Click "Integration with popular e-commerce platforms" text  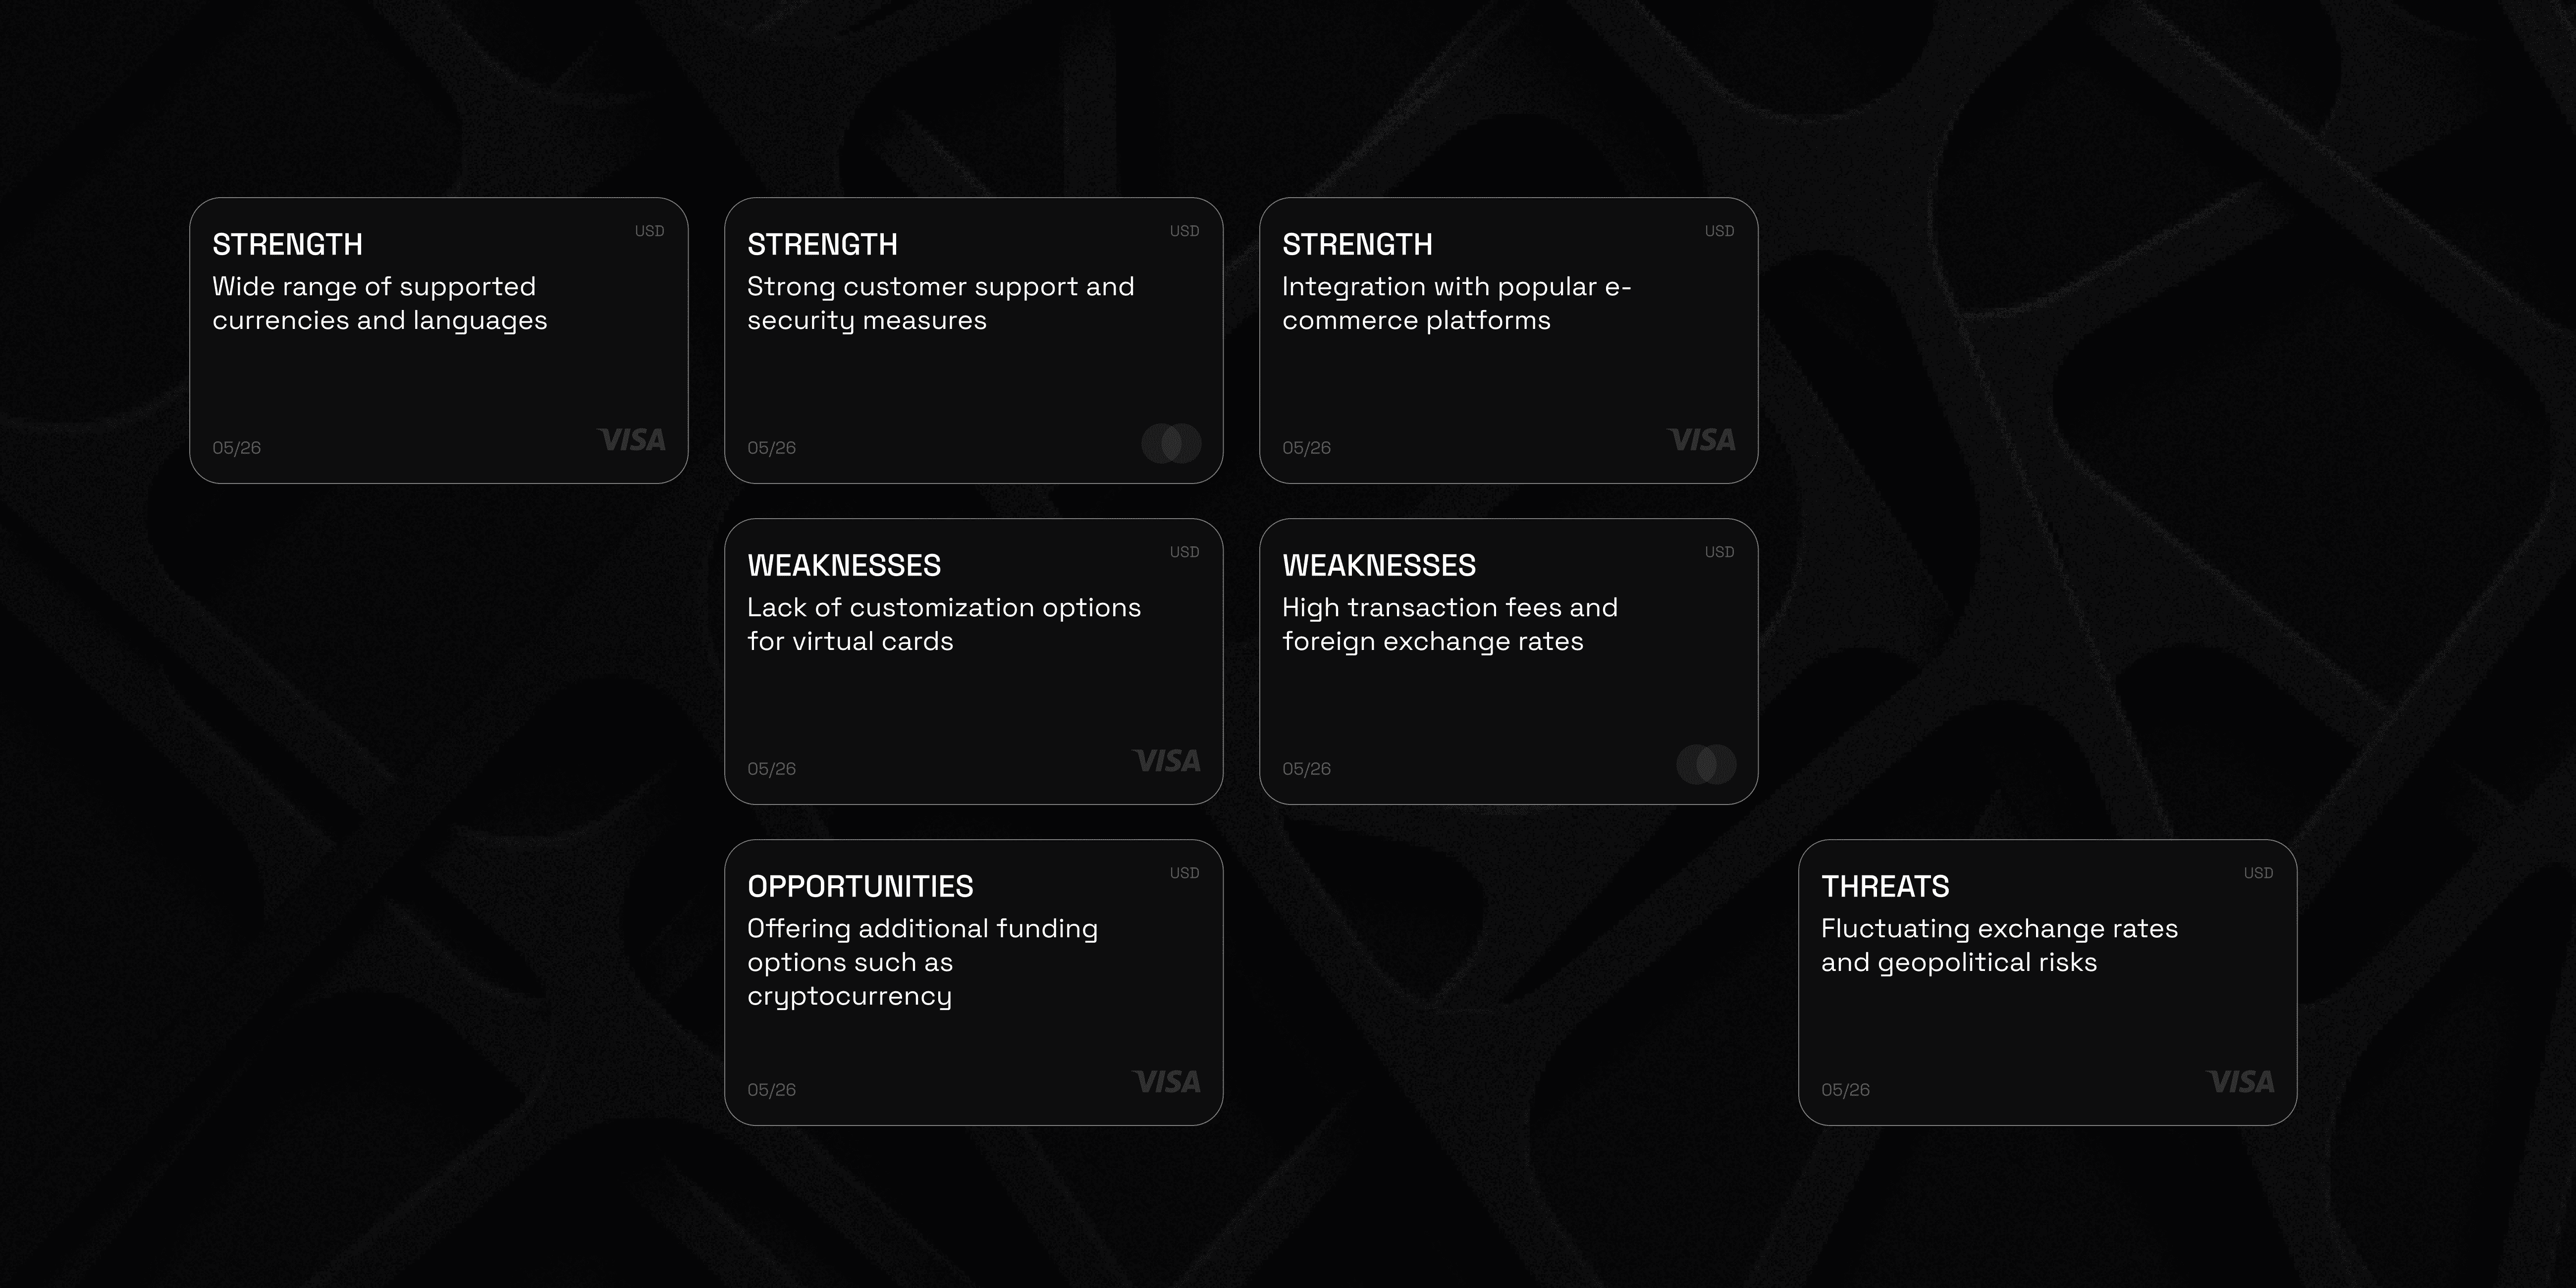click(1456, 303)
